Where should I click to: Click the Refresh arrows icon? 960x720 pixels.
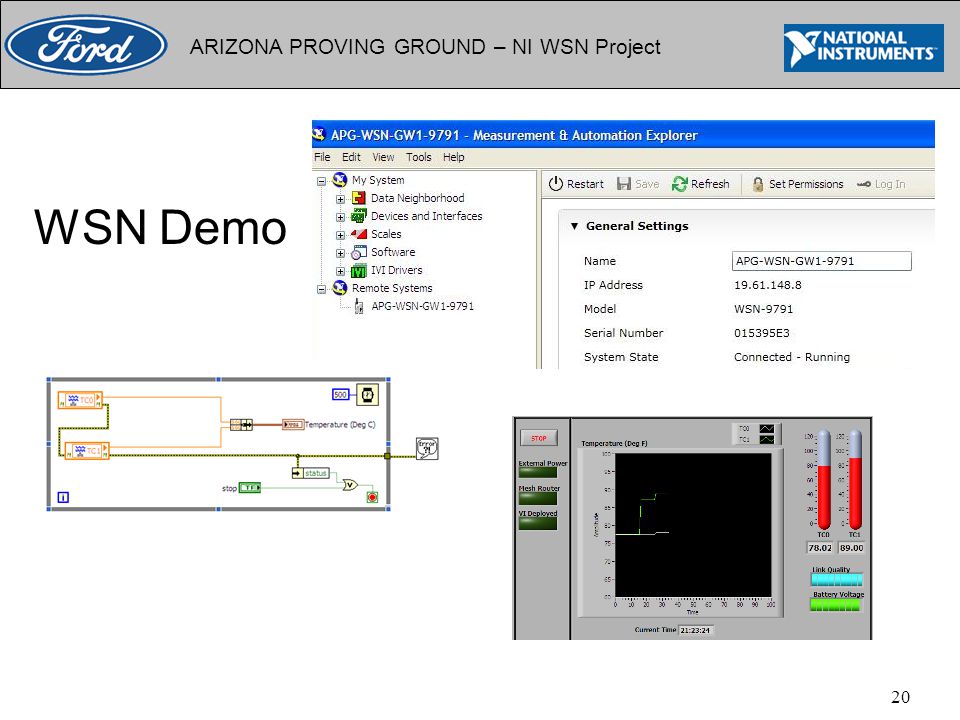point(680,184)
